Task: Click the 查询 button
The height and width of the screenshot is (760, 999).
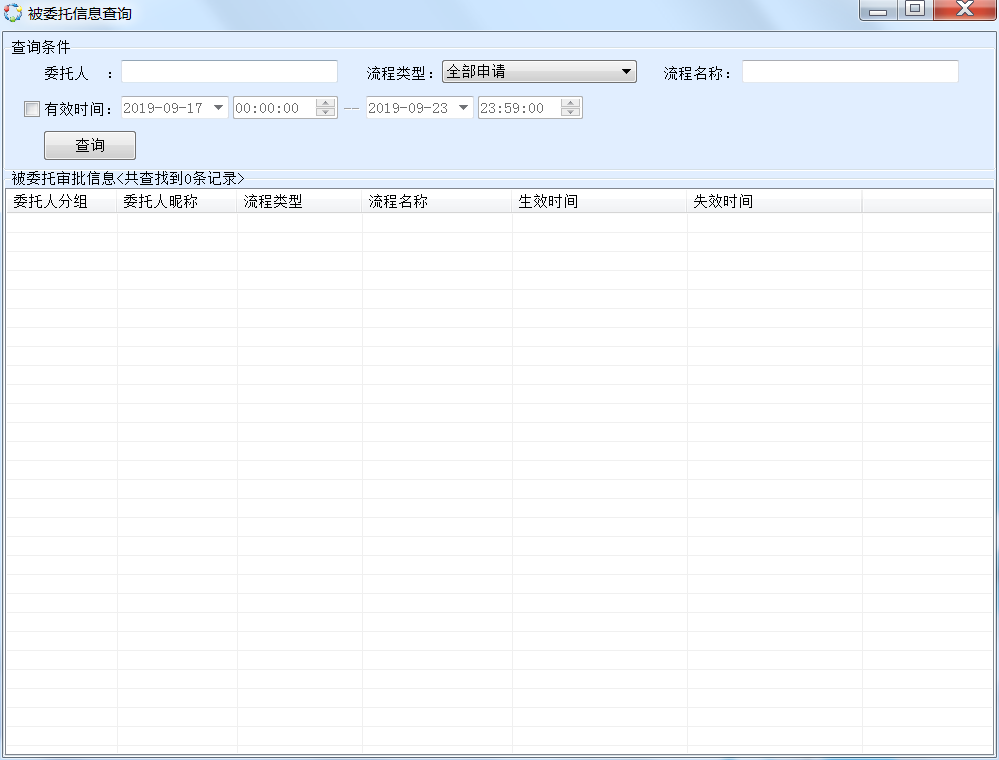Action: click(90, 145)
